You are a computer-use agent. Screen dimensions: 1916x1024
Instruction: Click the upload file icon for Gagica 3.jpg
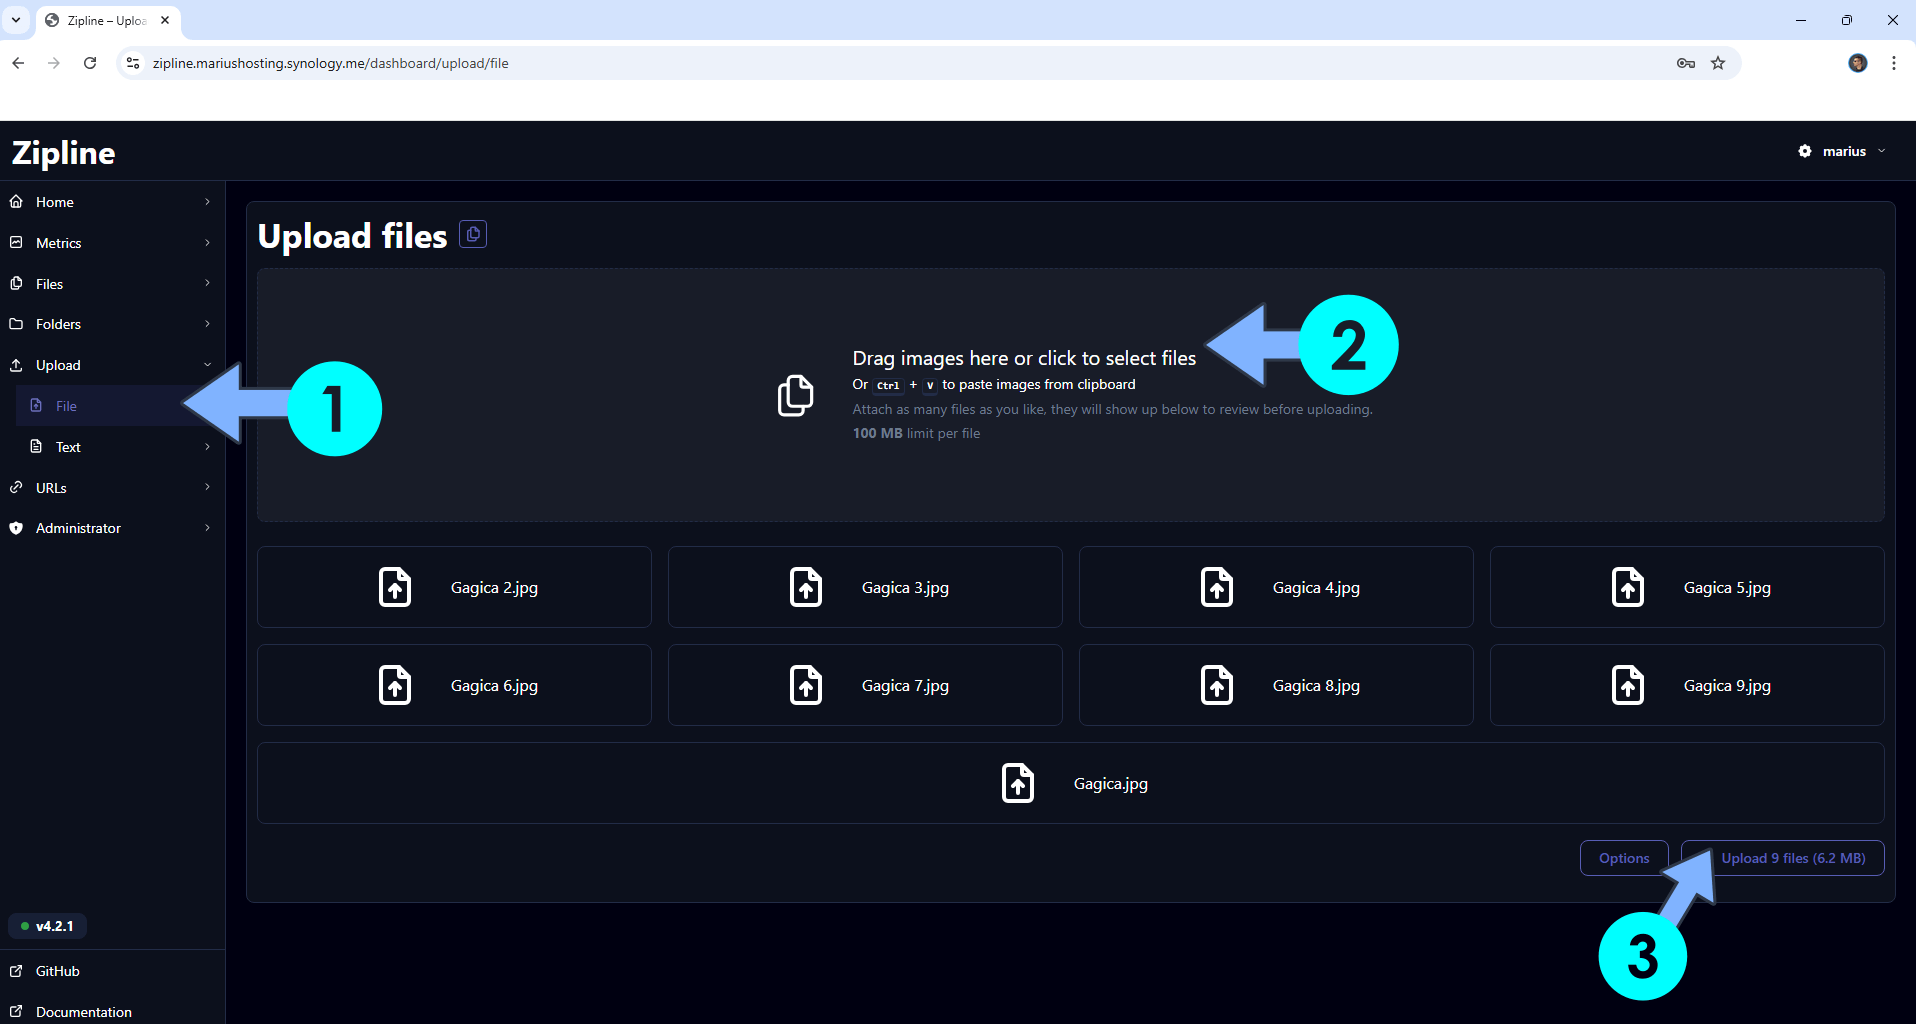[x=806, y=587]
